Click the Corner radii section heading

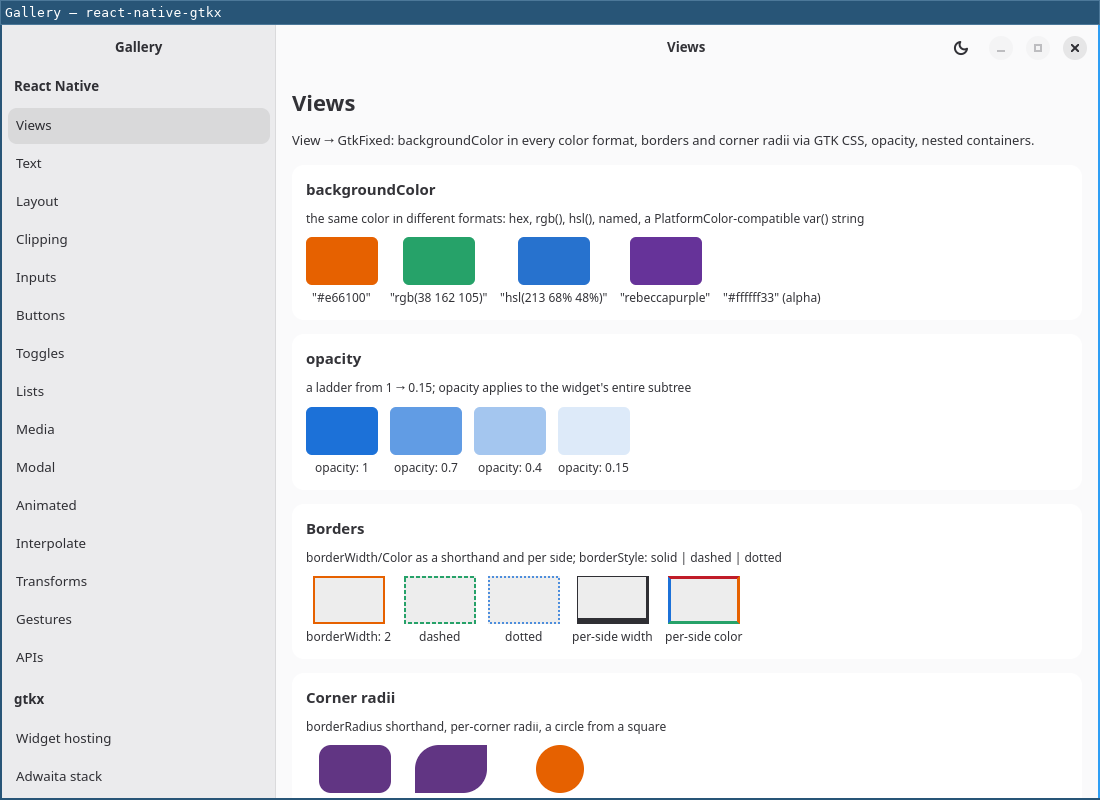350,698
